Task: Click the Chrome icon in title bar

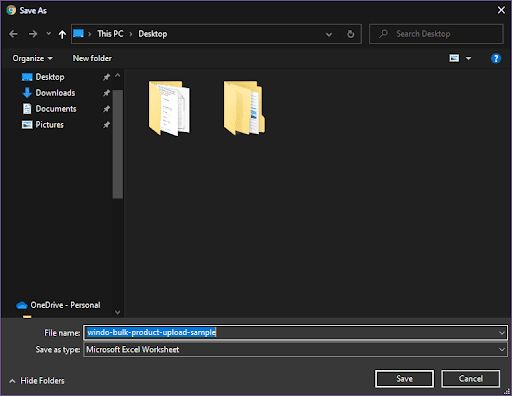Action: 11,10
